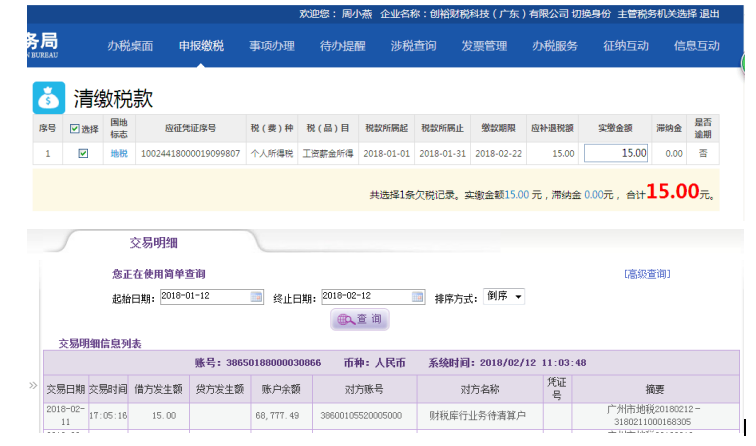Image resolution: width=756 pixels, height=446 pixels.
Task: Click the 查询 search button
Action: click(360, 319)
